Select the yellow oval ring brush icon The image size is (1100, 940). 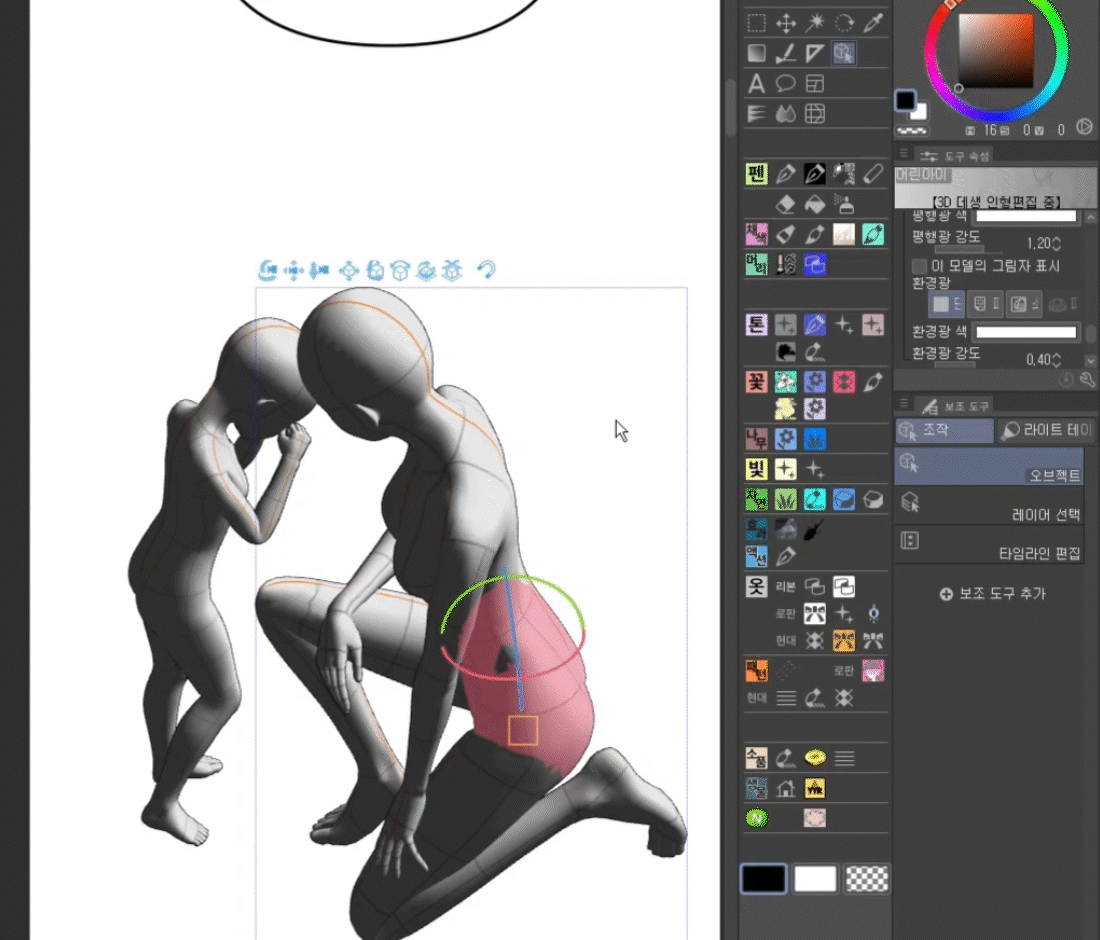coord(815,758)
